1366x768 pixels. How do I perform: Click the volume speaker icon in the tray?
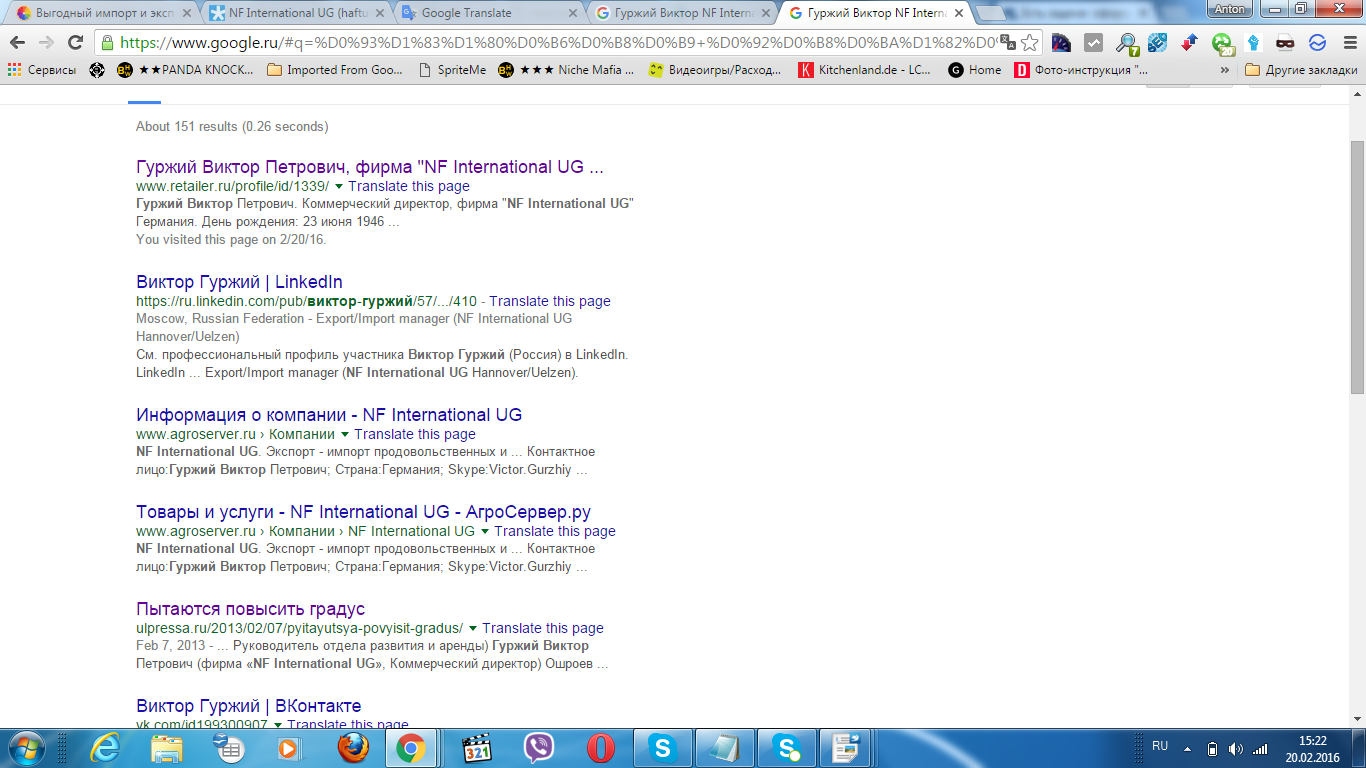[x=1235, y=748]
